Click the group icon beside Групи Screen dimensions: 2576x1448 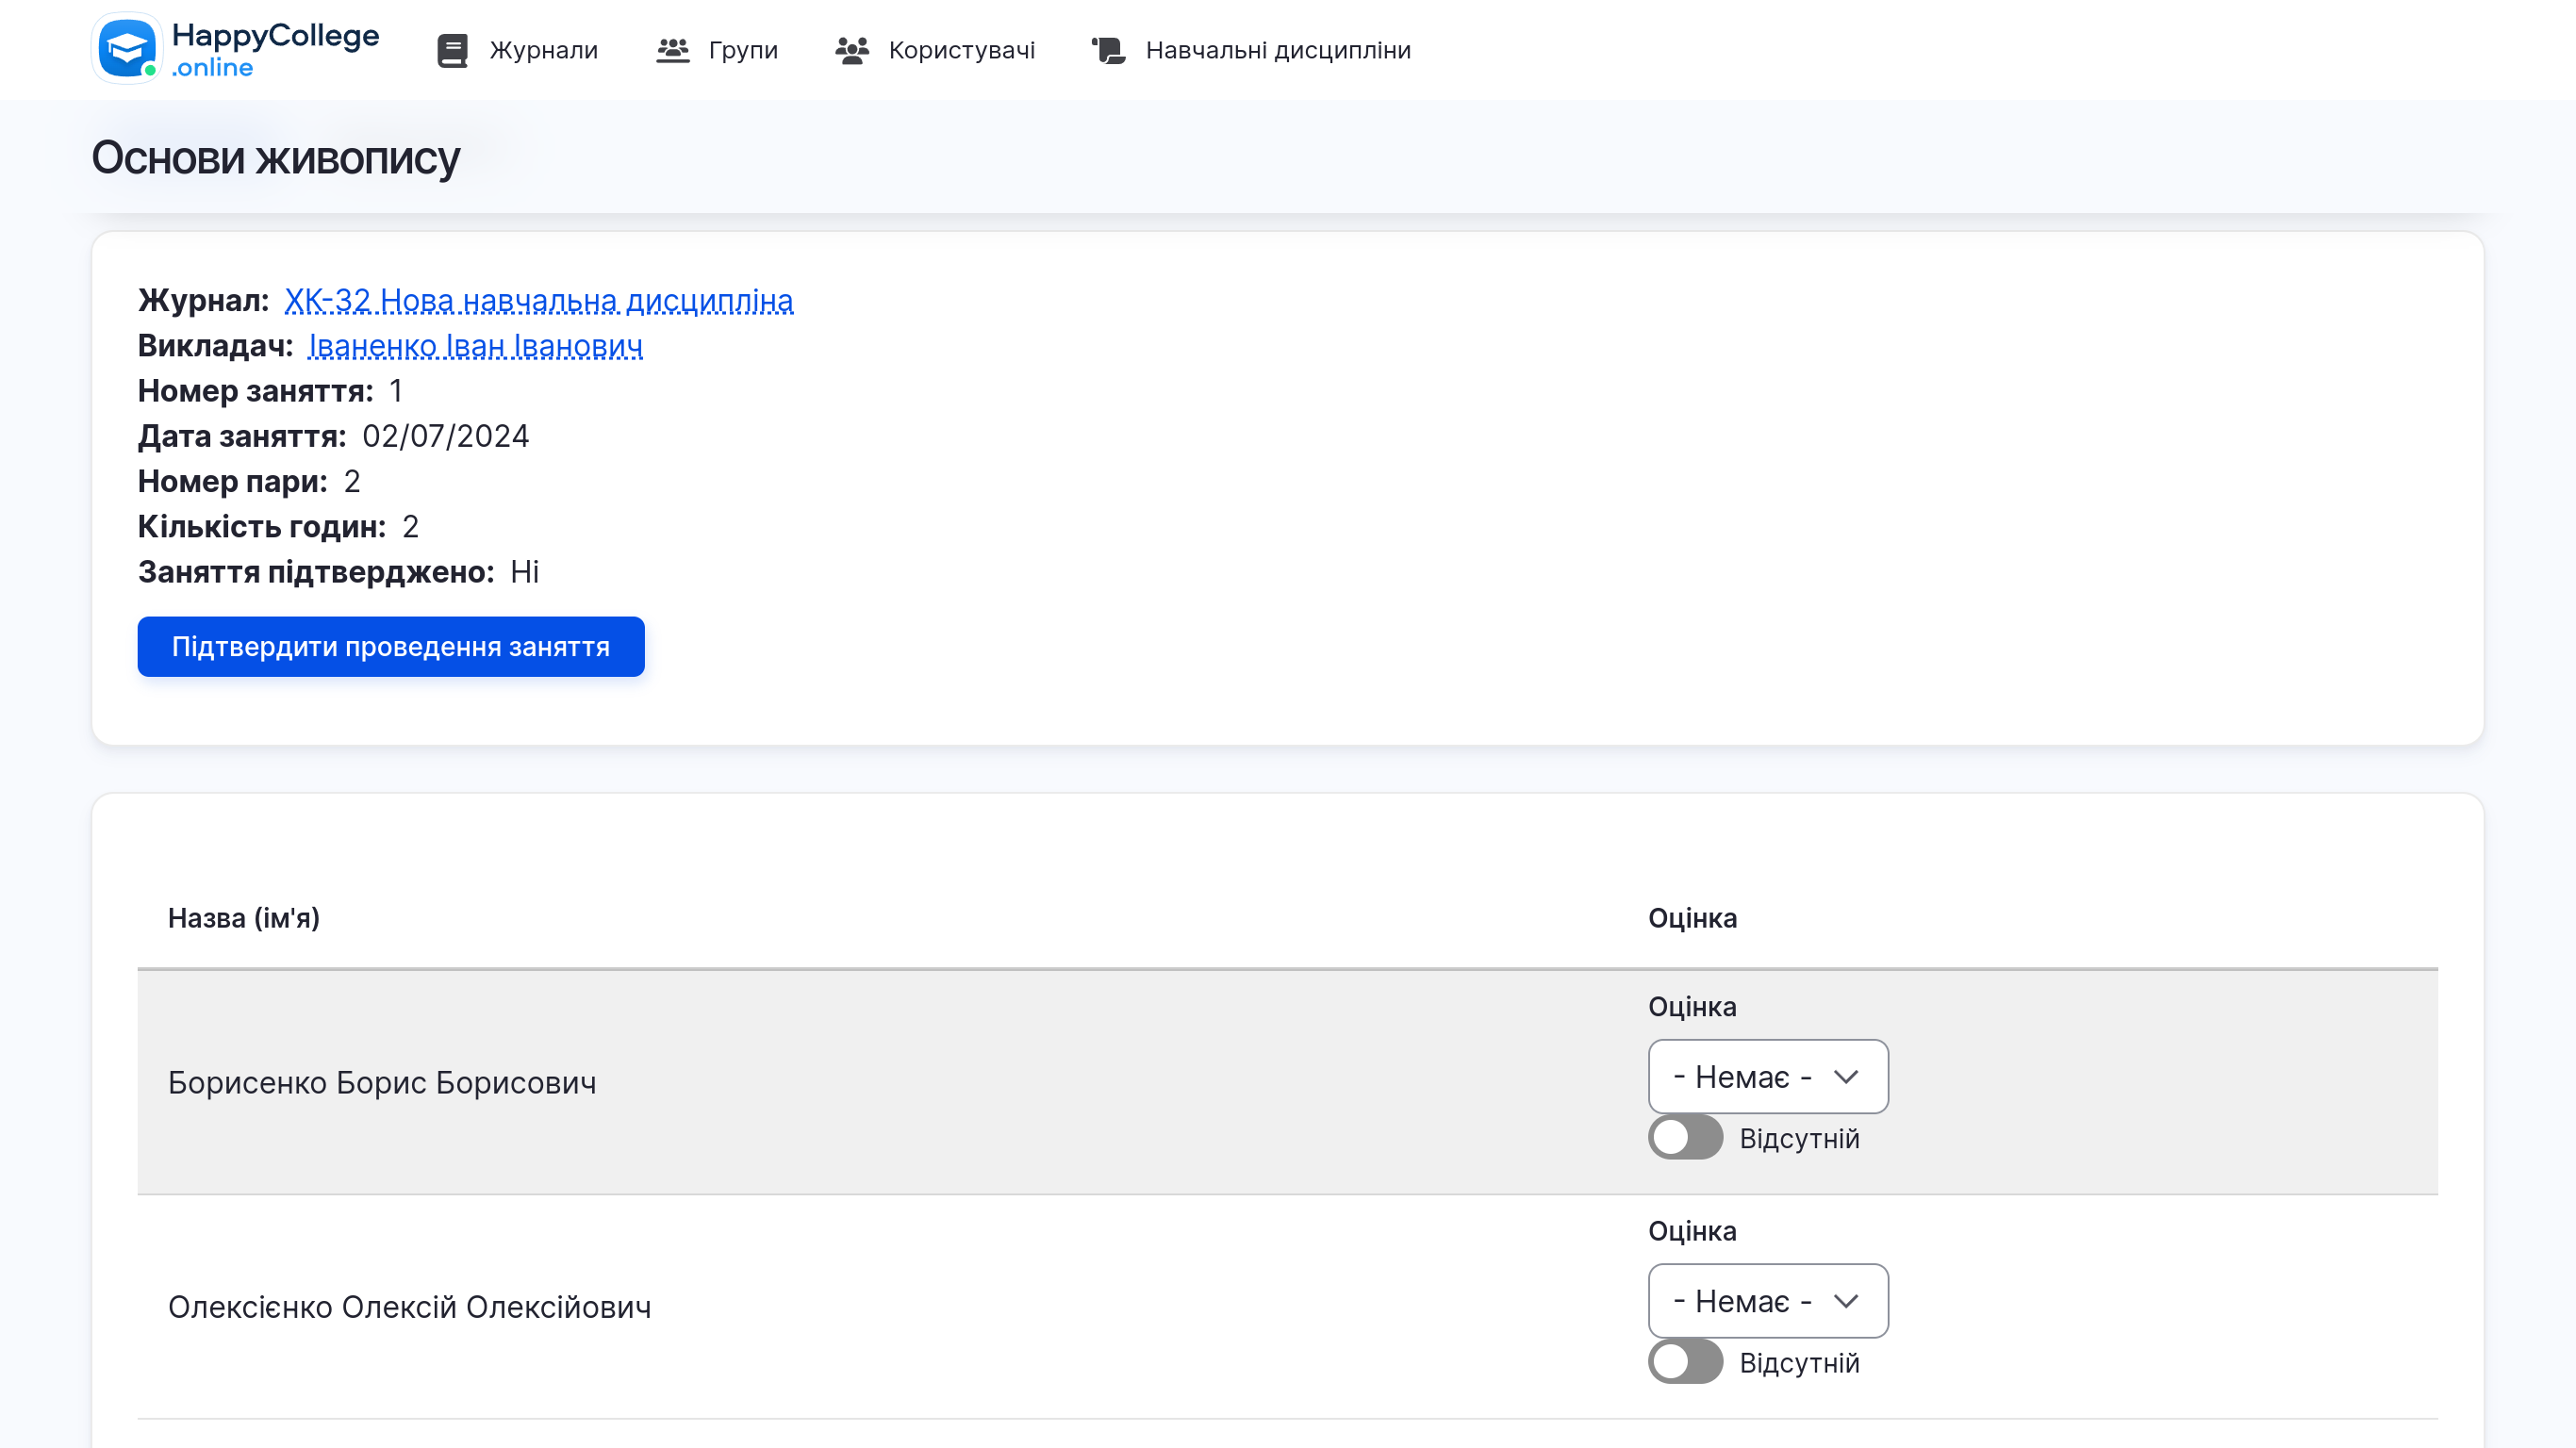pos(674,49)
